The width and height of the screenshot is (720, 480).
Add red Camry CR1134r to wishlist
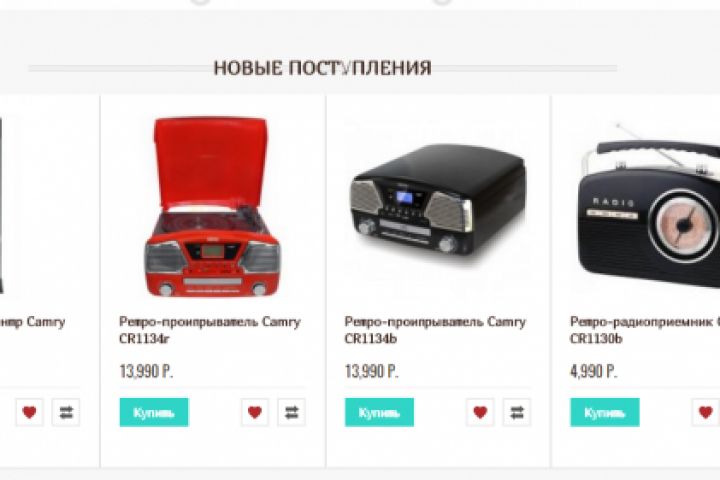pos(255,412)
